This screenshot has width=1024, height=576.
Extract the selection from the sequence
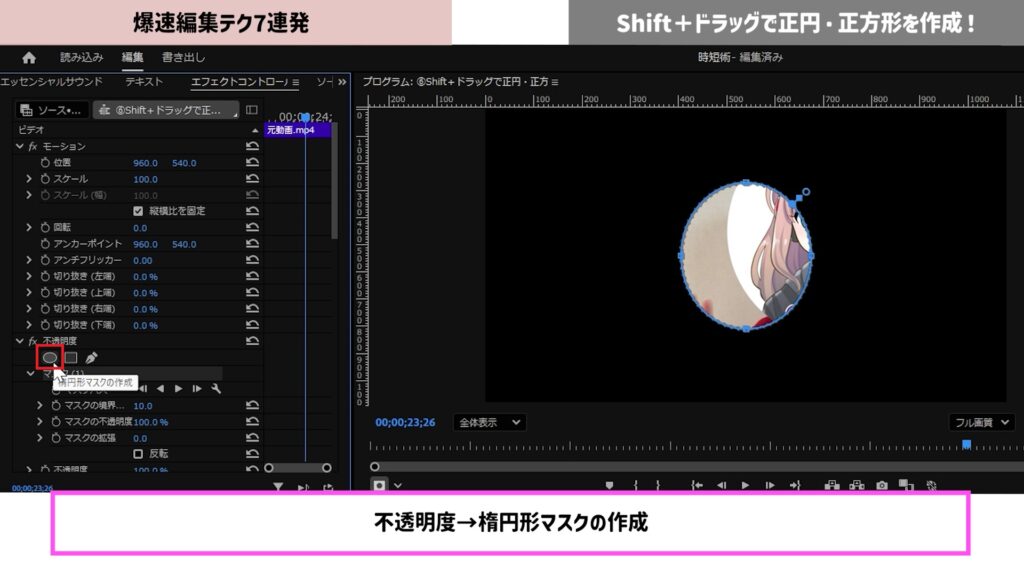click(857, 485)
